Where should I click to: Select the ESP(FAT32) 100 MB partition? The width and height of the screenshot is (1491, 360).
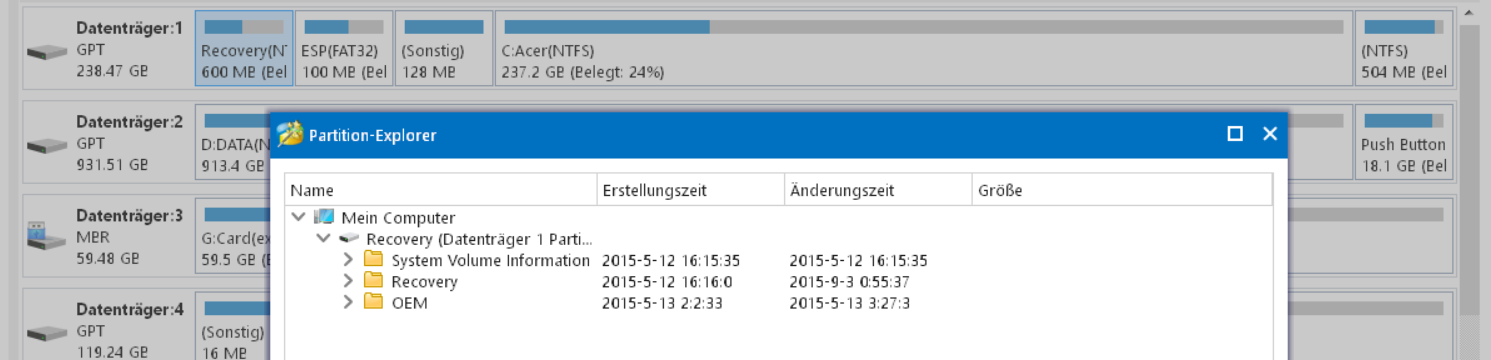point(343,49)
